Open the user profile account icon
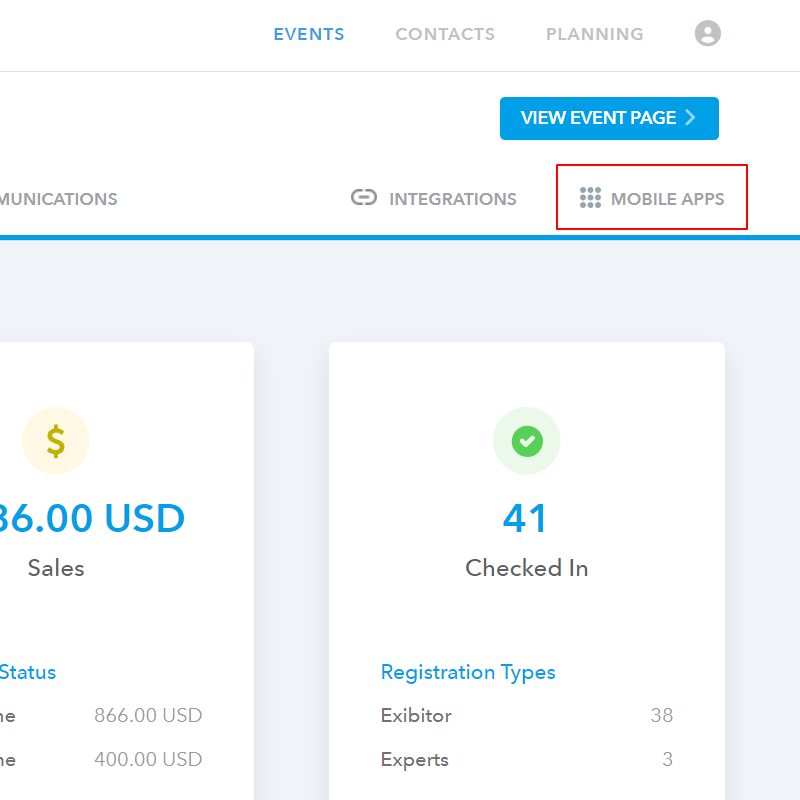800x800 pixels. click(x=707, y=34)
